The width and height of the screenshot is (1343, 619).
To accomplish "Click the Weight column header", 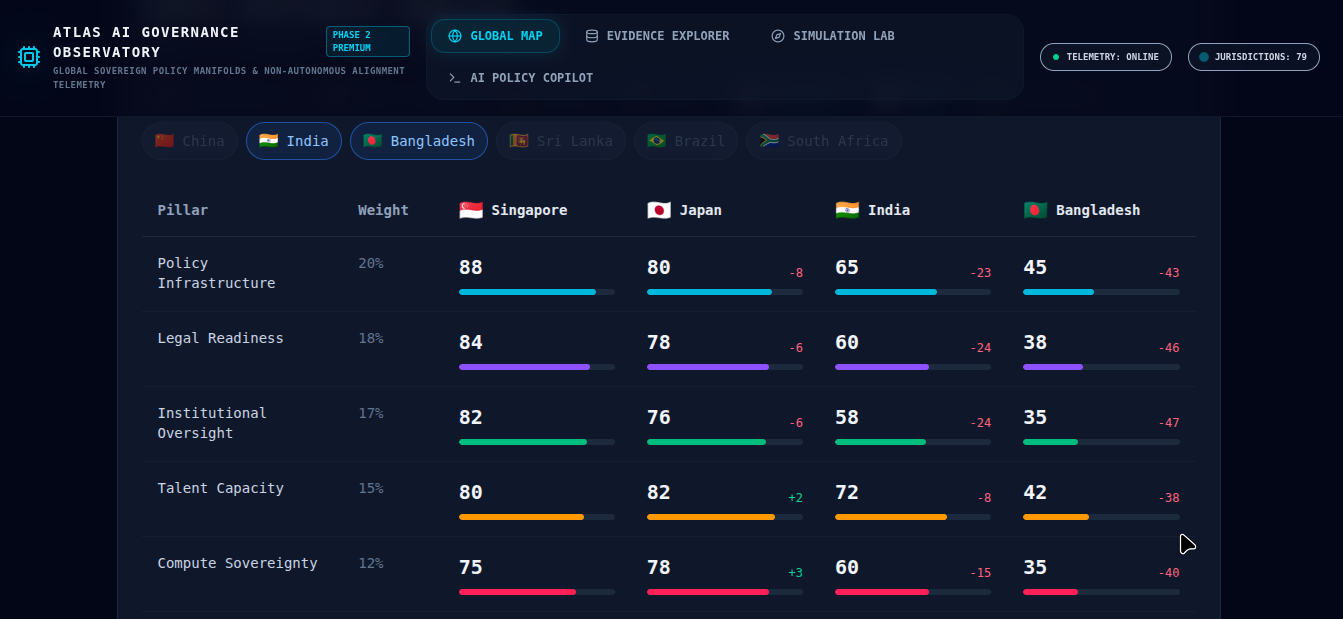I will tap(384, 210).
